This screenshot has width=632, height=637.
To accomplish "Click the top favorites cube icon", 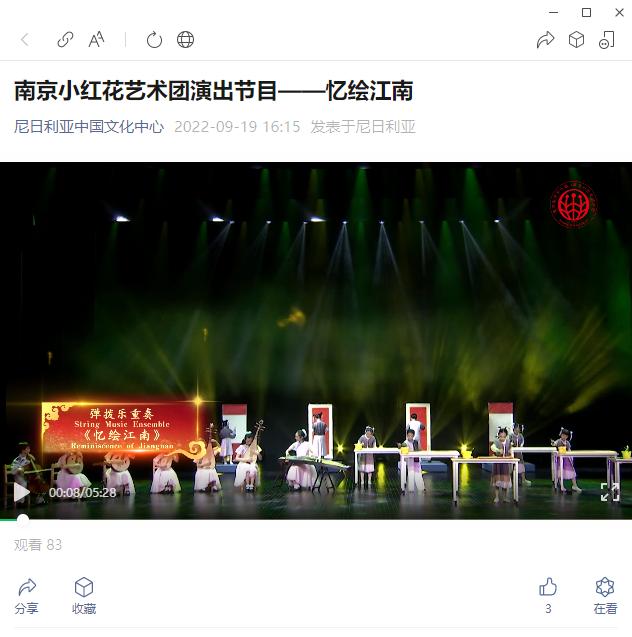I will coord(576,40).
